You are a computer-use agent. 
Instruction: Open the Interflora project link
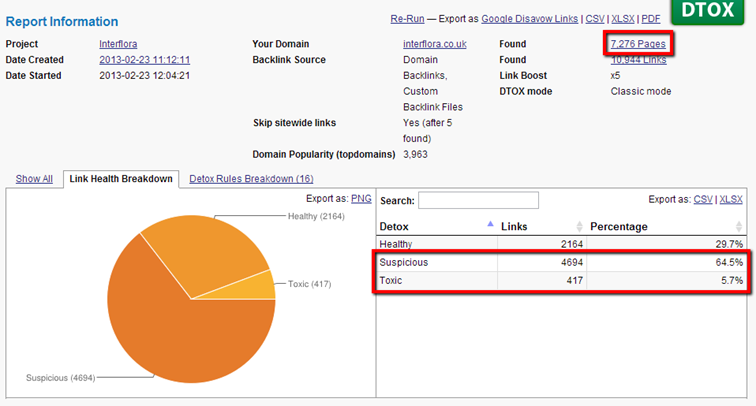119,44
